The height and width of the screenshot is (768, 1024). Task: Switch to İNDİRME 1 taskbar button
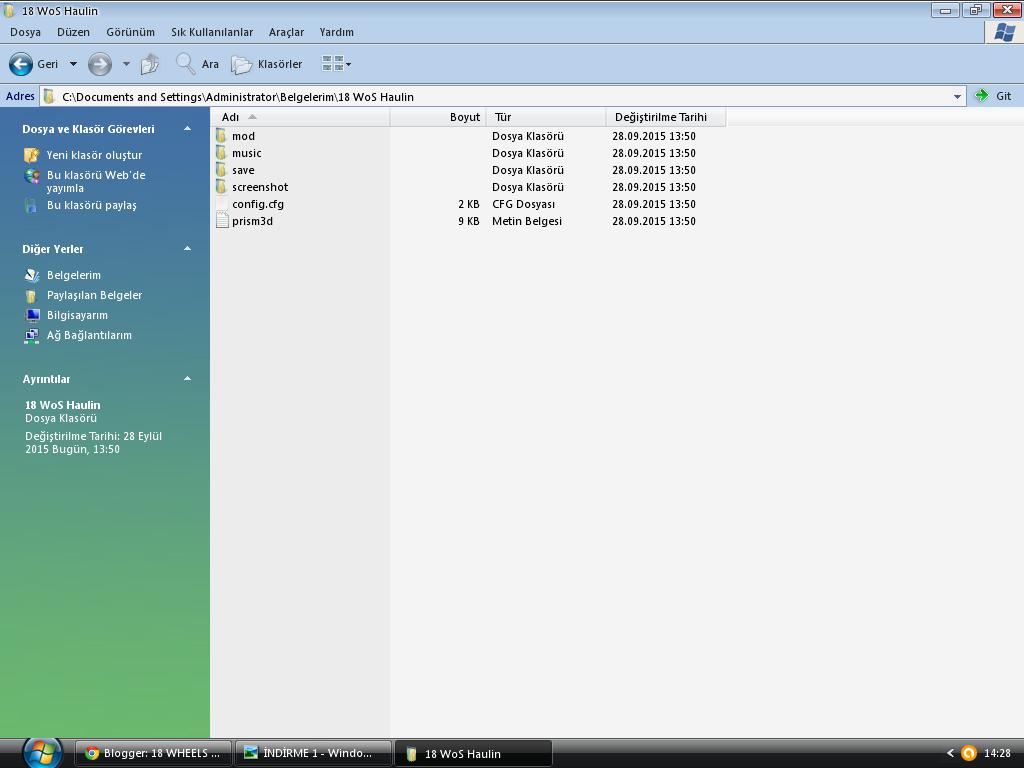click(x=313, y=753)
